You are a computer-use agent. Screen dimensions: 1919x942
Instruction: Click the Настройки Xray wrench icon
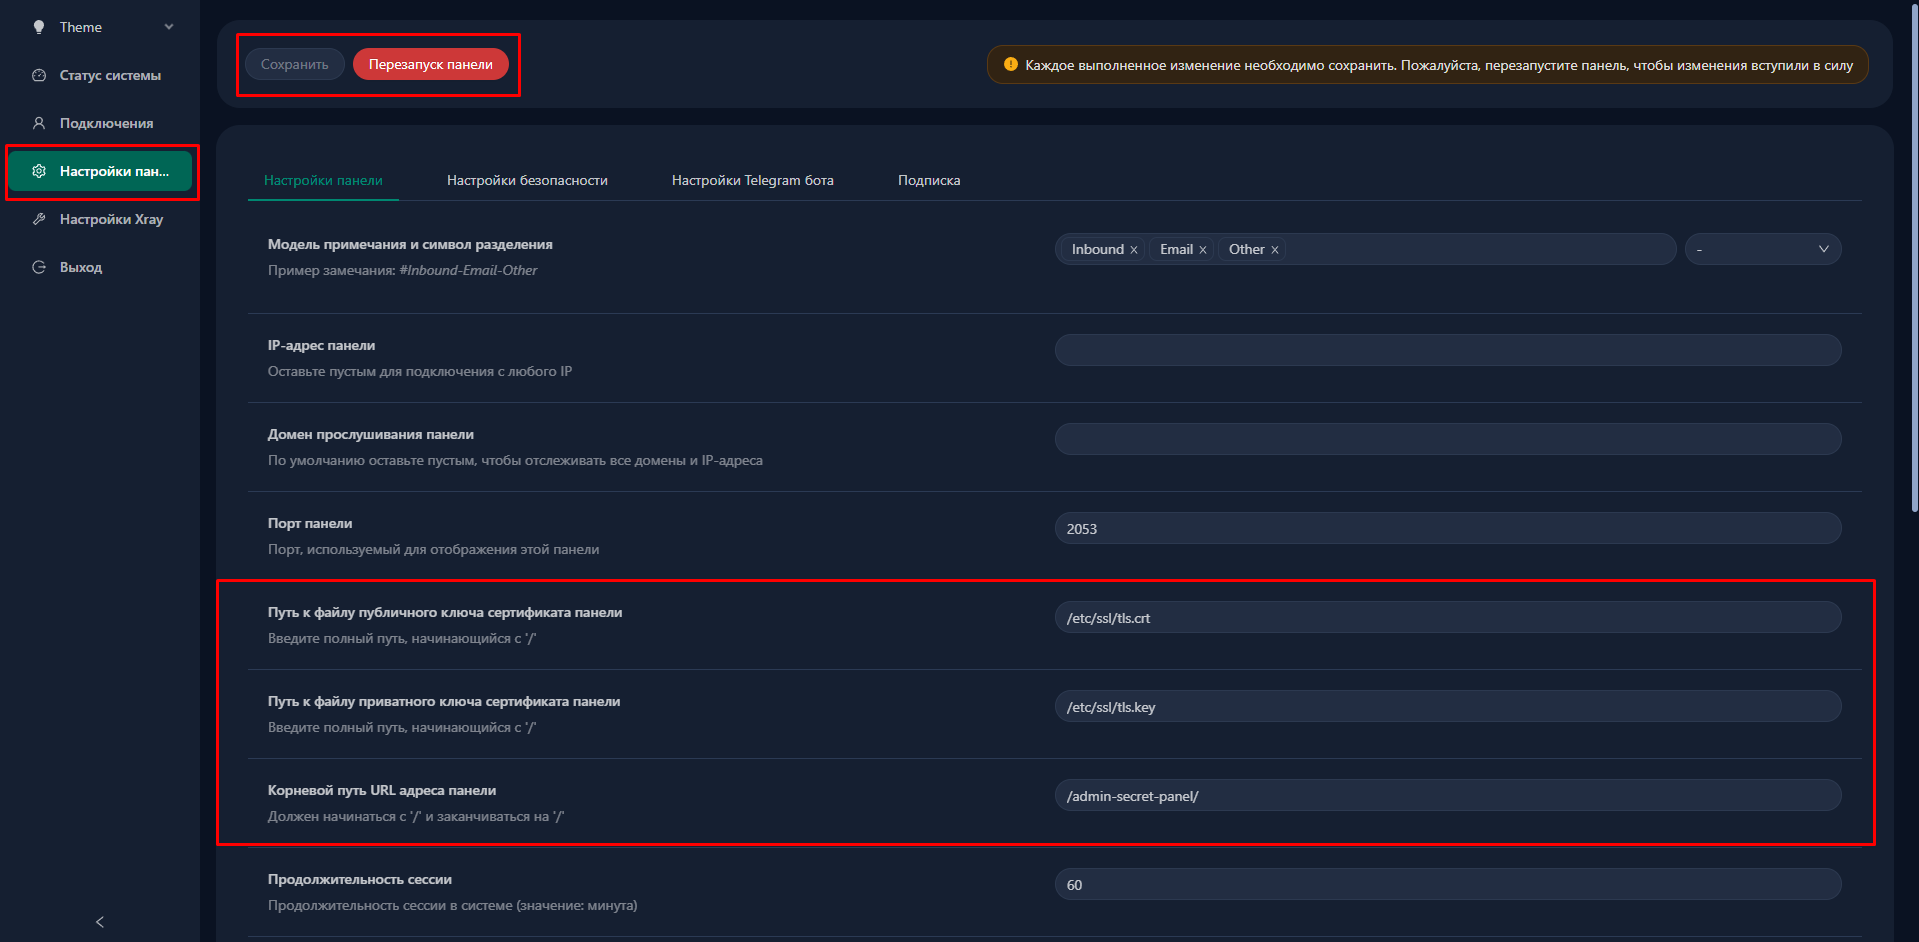39,219
